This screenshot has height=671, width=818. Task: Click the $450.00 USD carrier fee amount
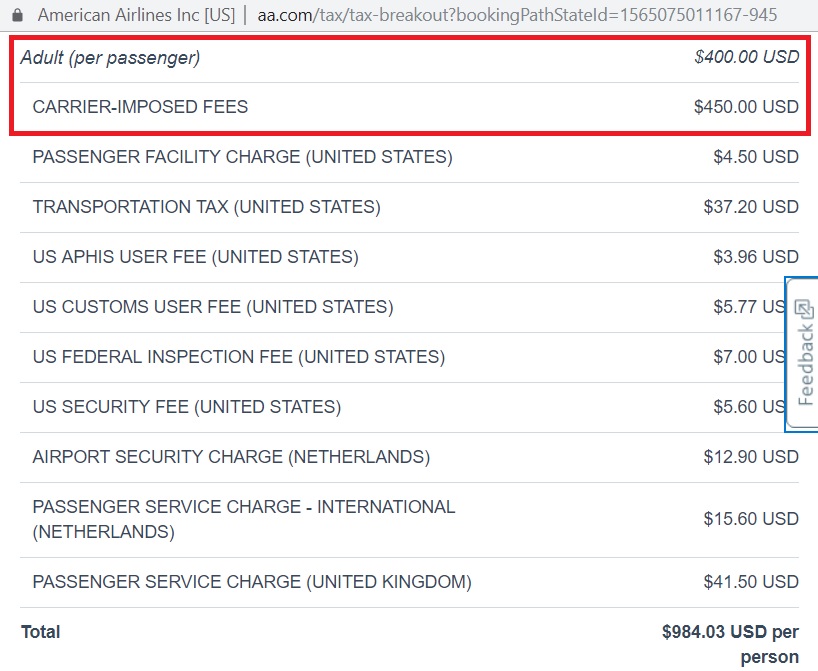746,107
